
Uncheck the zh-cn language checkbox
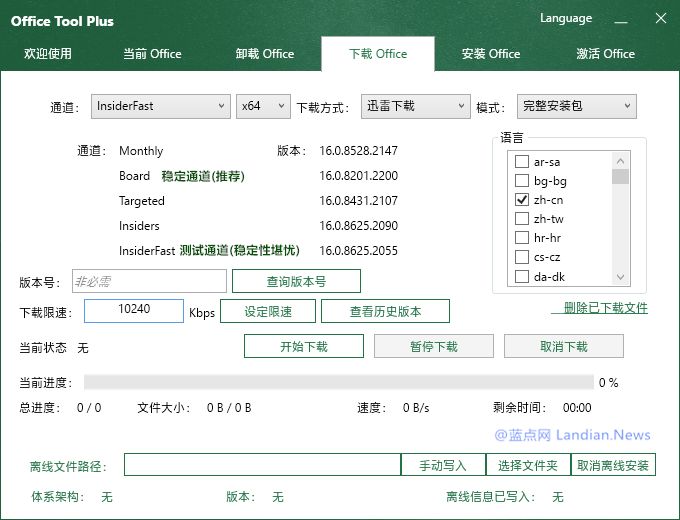522,199
